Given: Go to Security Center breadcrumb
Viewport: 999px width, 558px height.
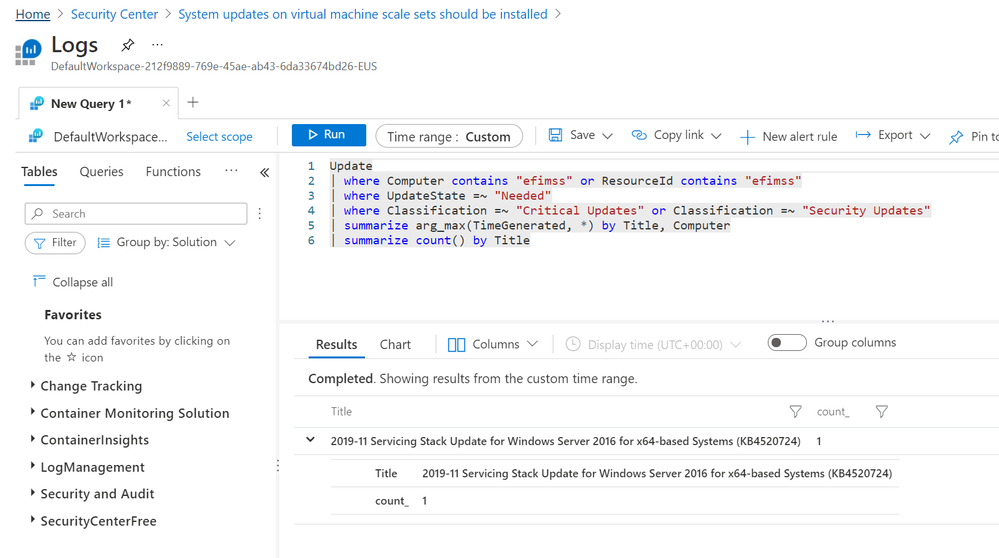Looking at the screenshot, I should tap(114, 14).
